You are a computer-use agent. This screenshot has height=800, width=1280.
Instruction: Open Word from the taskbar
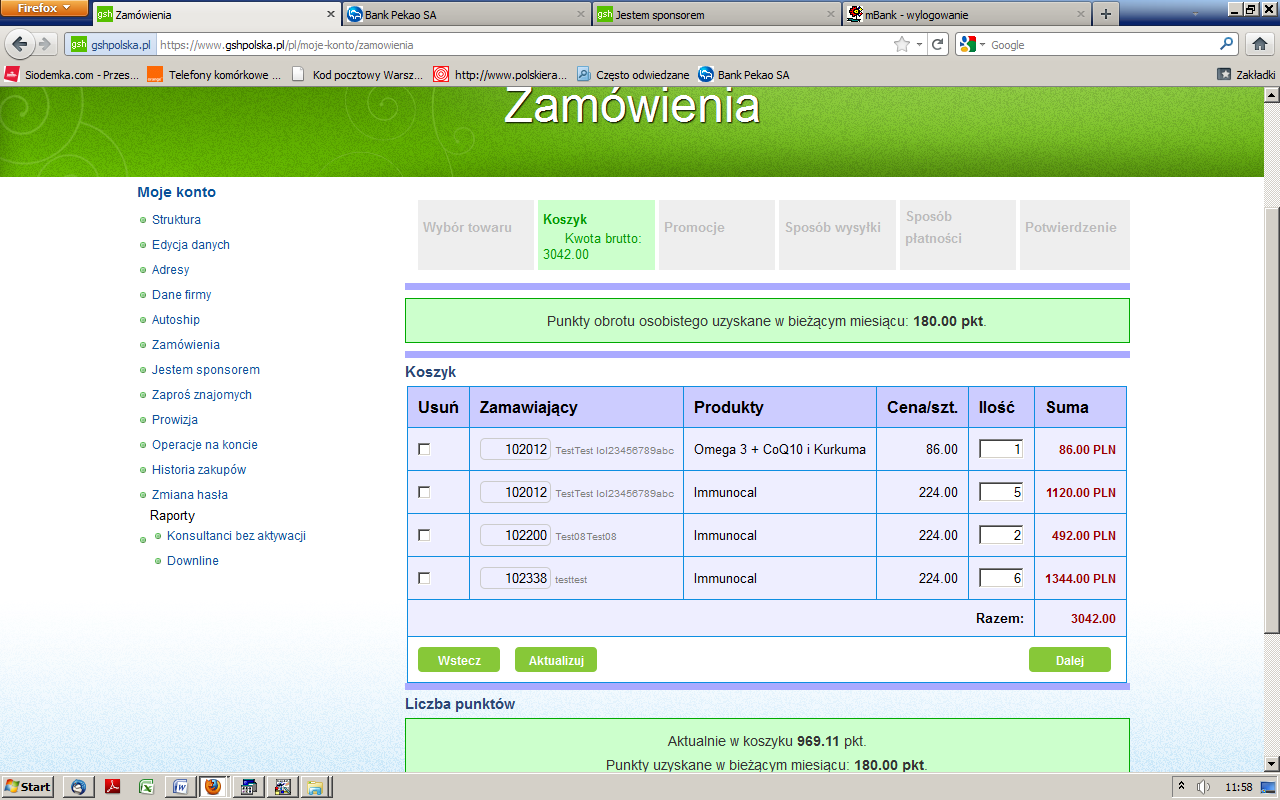pos(179,787)
